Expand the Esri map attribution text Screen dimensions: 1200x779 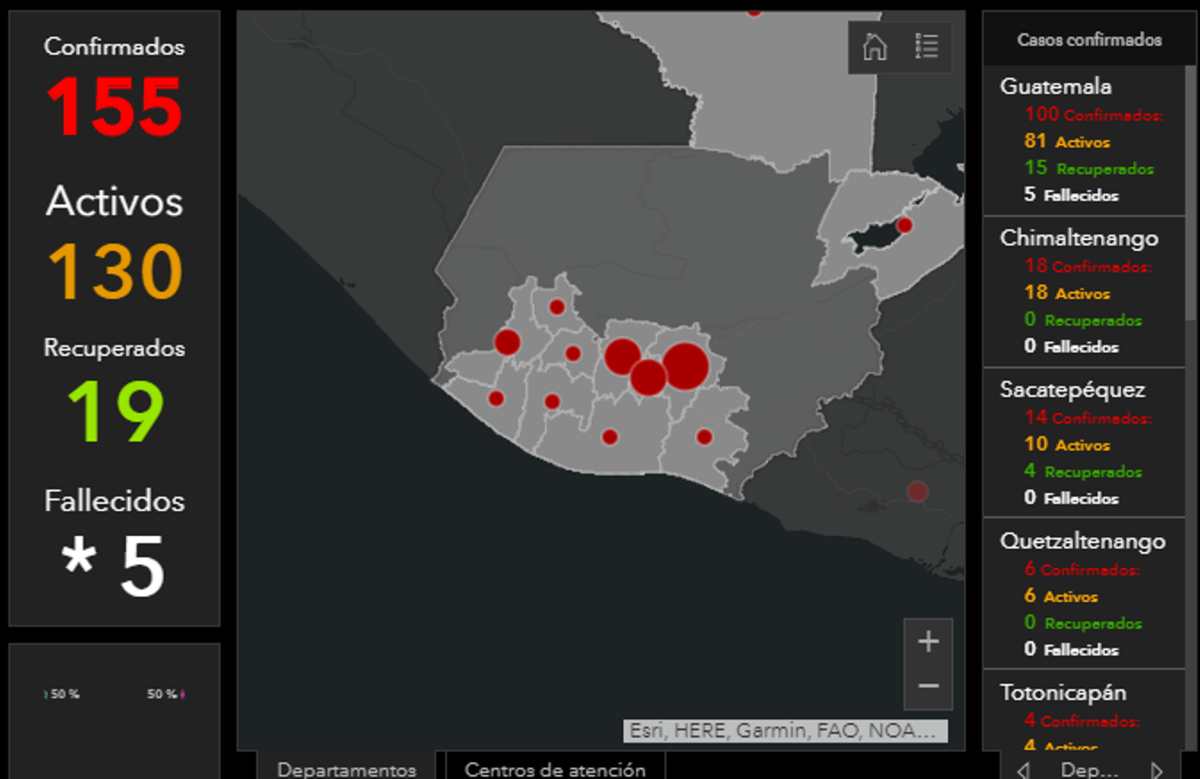click(x=785, y=730)
